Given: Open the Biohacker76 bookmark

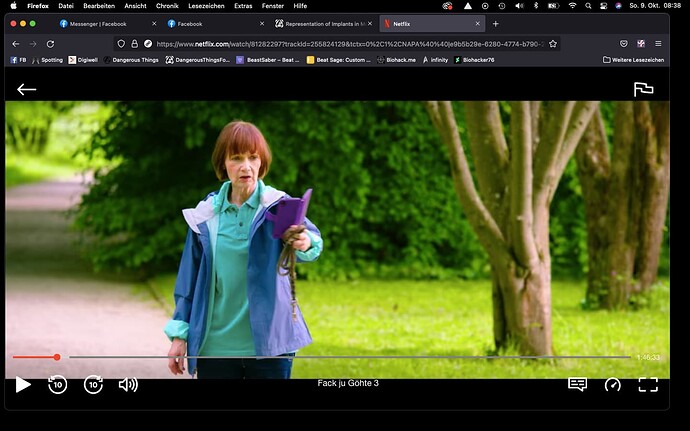Looking at the screenshot, I should [474, 60].
